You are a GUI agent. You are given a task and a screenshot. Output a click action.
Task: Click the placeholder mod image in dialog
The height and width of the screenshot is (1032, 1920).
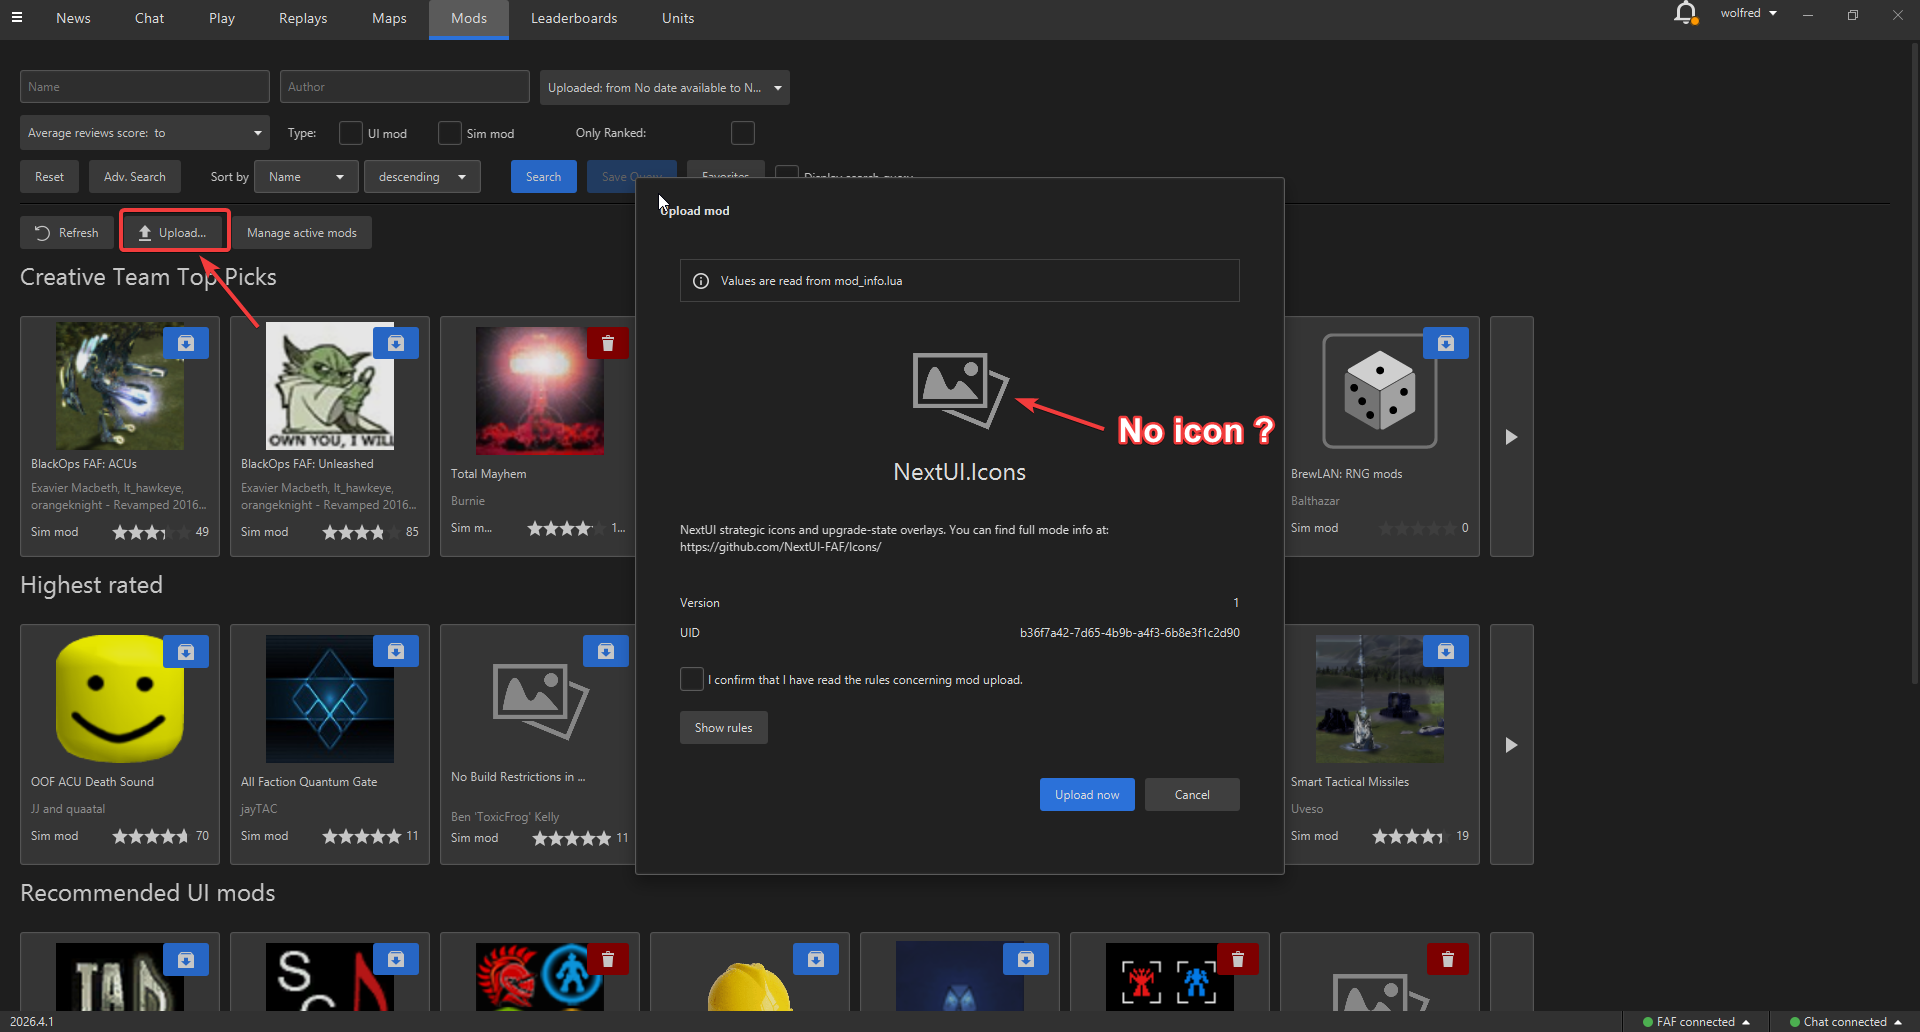960,390
